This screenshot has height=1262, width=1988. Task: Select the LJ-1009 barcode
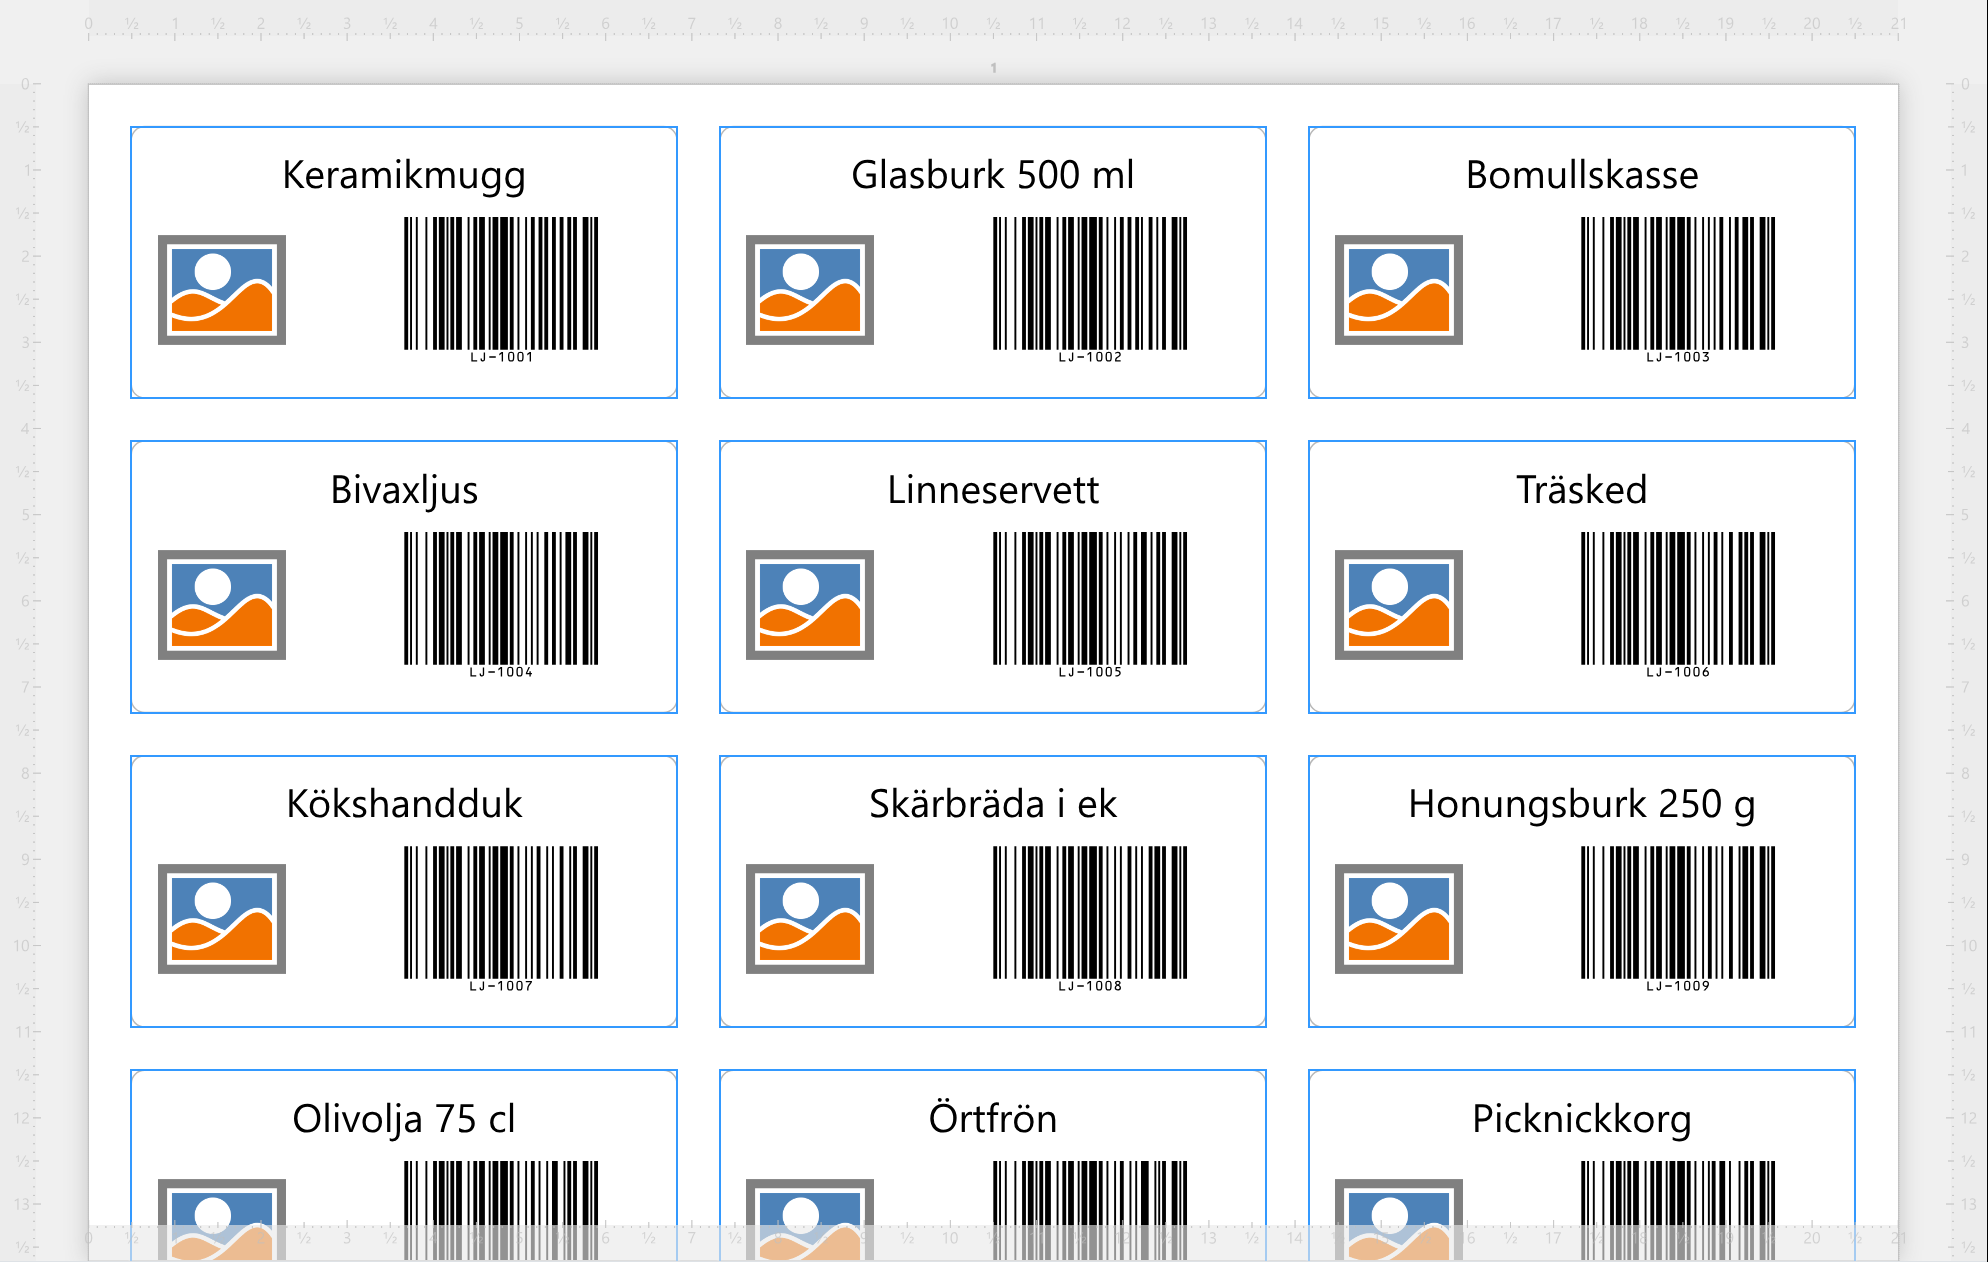pos(1678,919)
